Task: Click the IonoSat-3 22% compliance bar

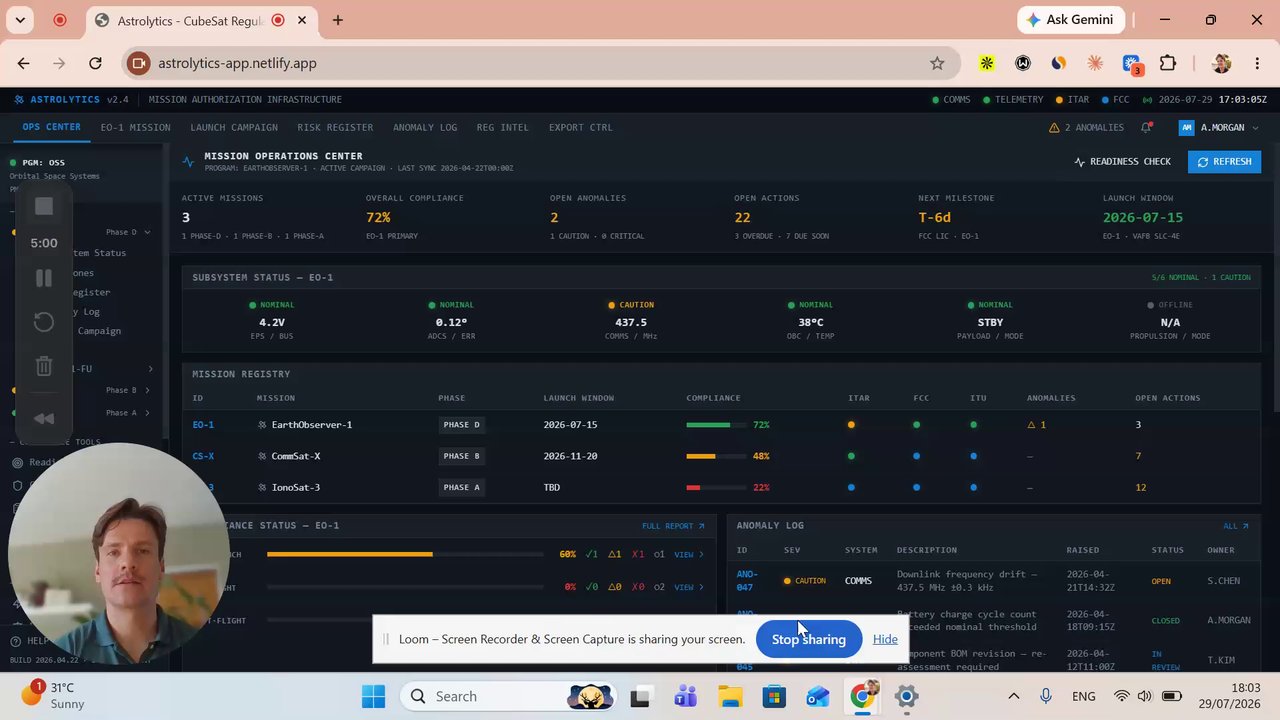Action: (715, 487)
